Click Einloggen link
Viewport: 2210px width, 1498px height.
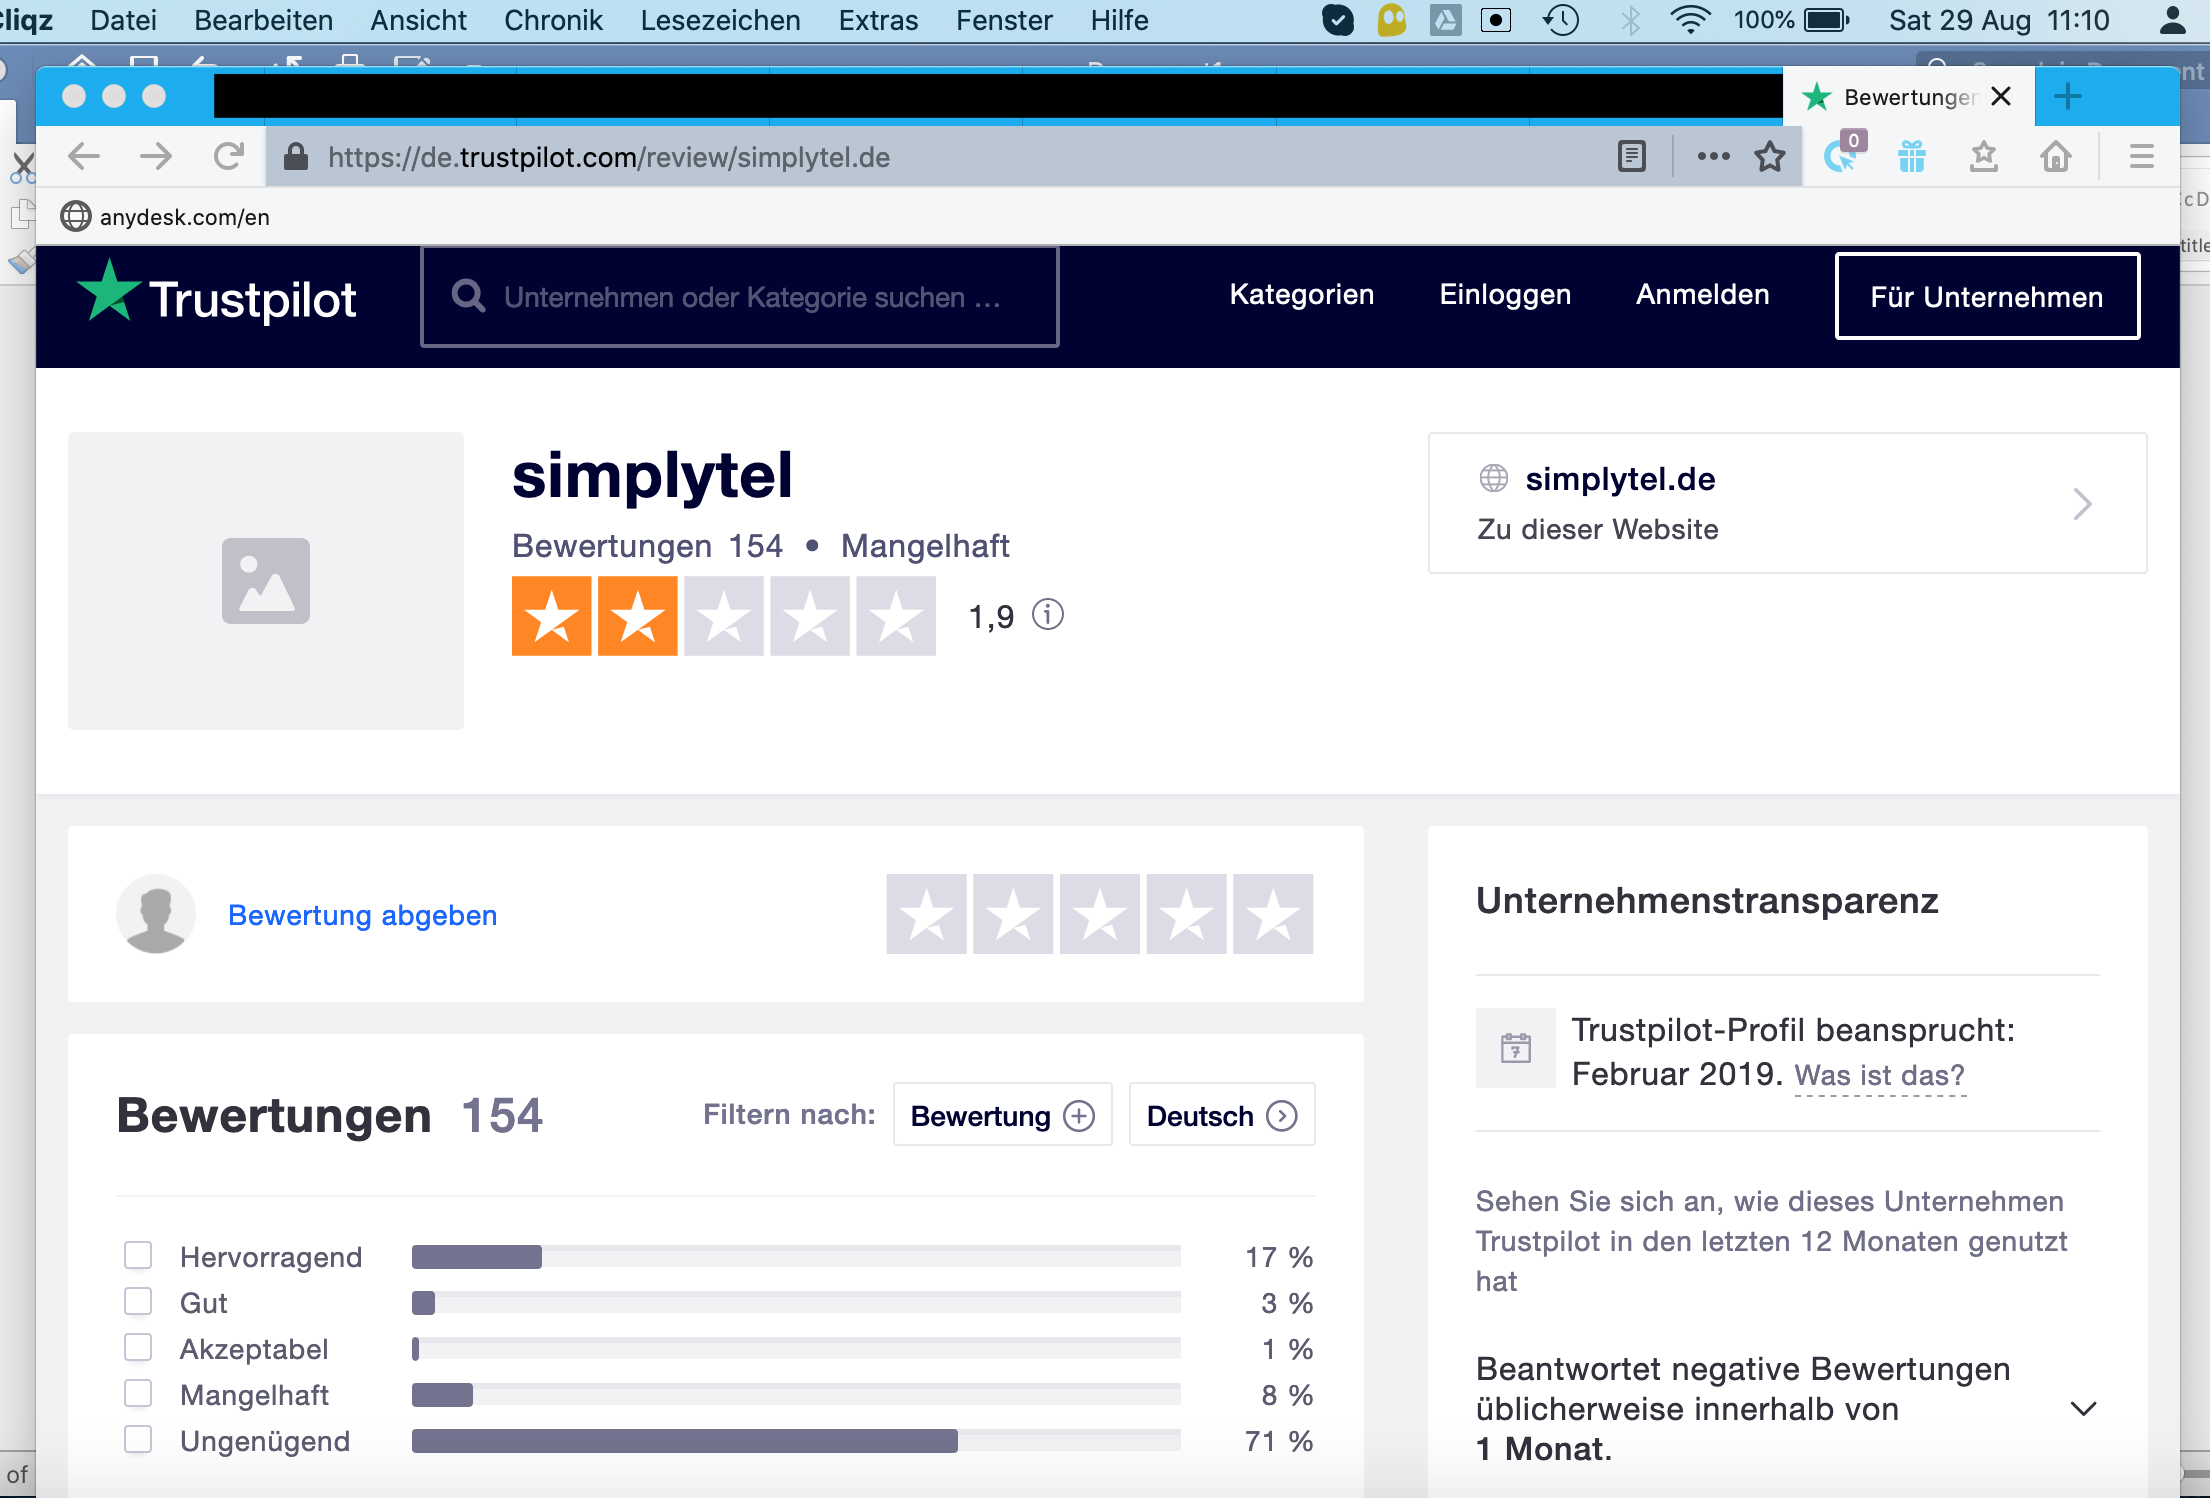(x=1505, y=294)
